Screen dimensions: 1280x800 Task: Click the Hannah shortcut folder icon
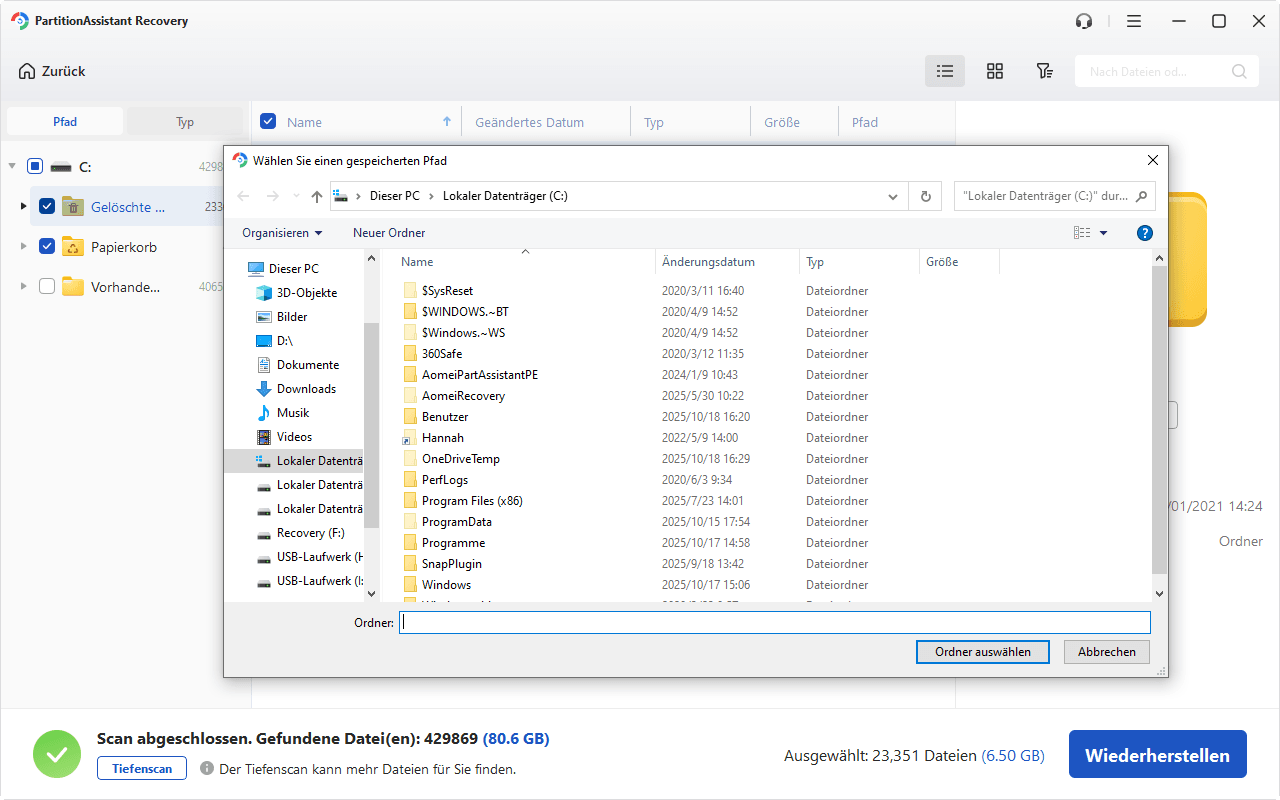[410, 438]
